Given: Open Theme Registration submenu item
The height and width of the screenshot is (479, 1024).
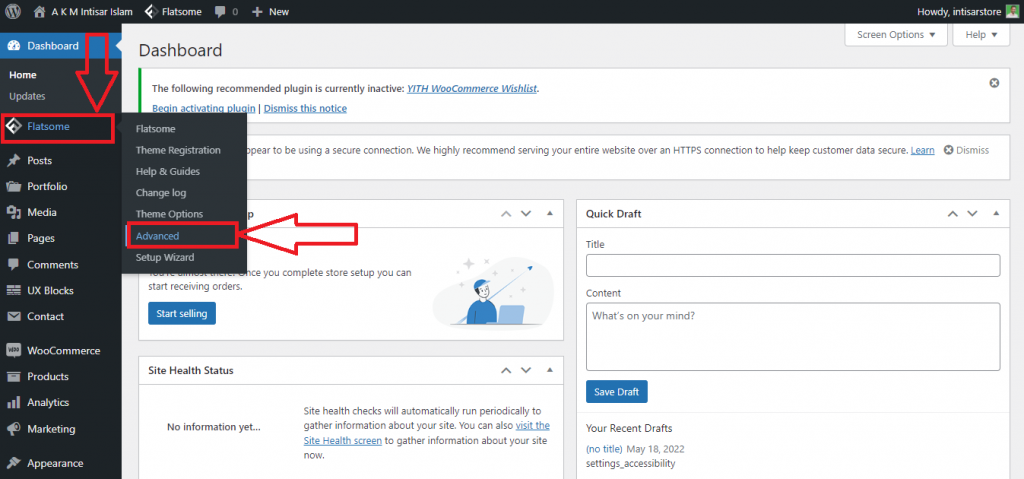Looking at the screenshot, I should click(x=178, y=150).
